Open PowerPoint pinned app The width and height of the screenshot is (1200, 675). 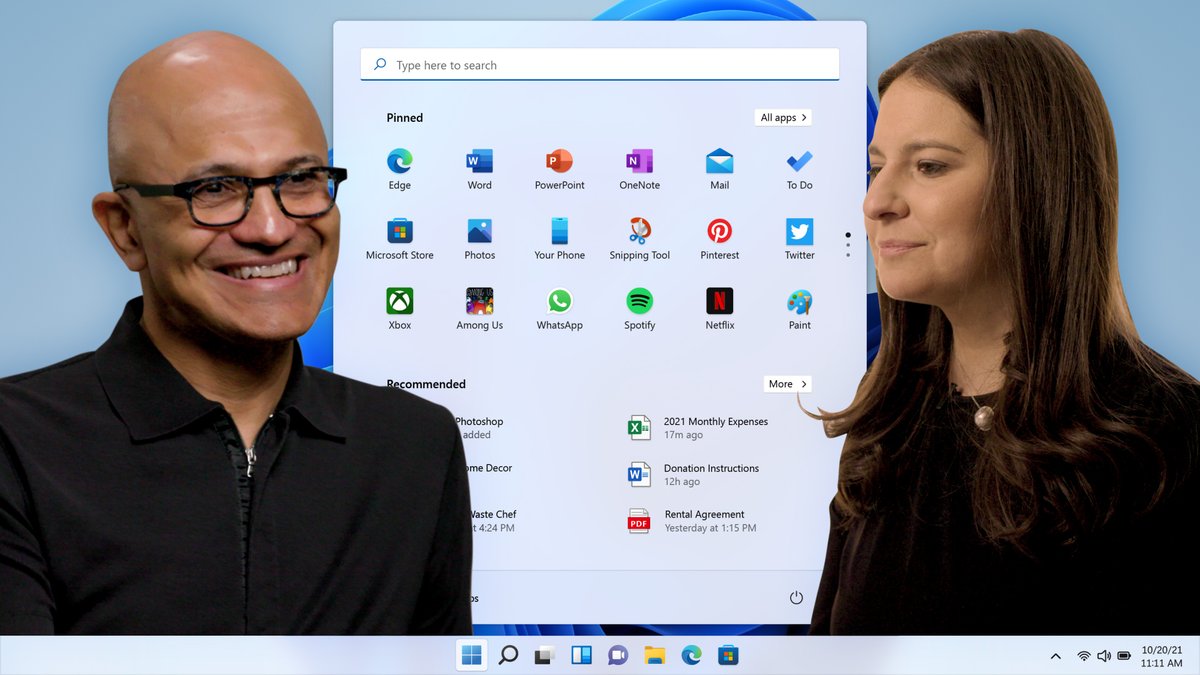[x=559, y=168]
